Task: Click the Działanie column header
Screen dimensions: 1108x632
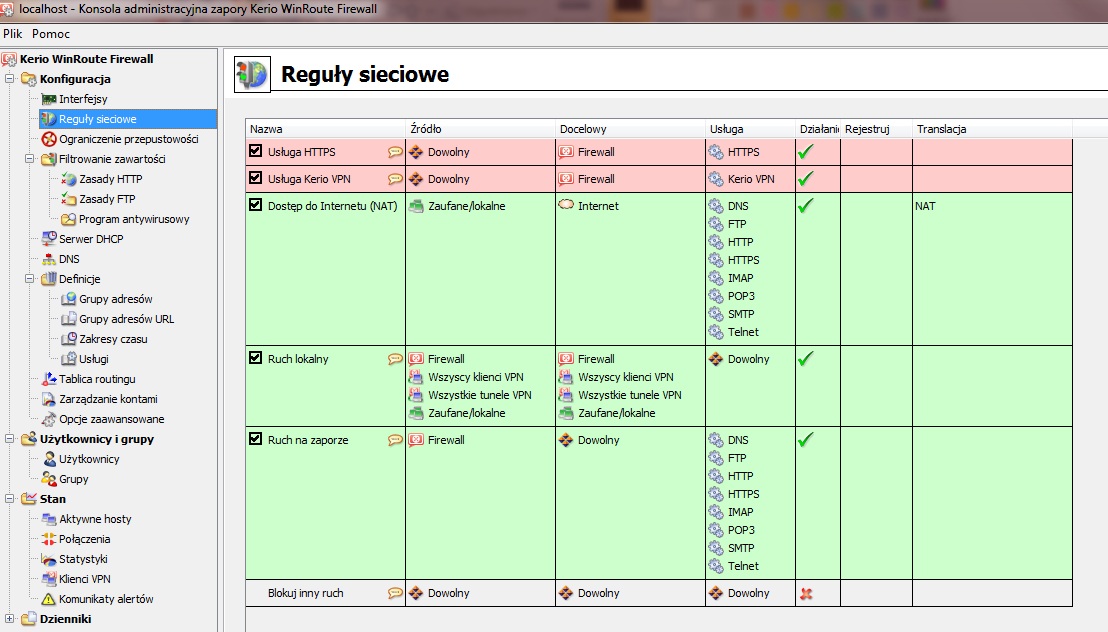Action: coord(818,129)
